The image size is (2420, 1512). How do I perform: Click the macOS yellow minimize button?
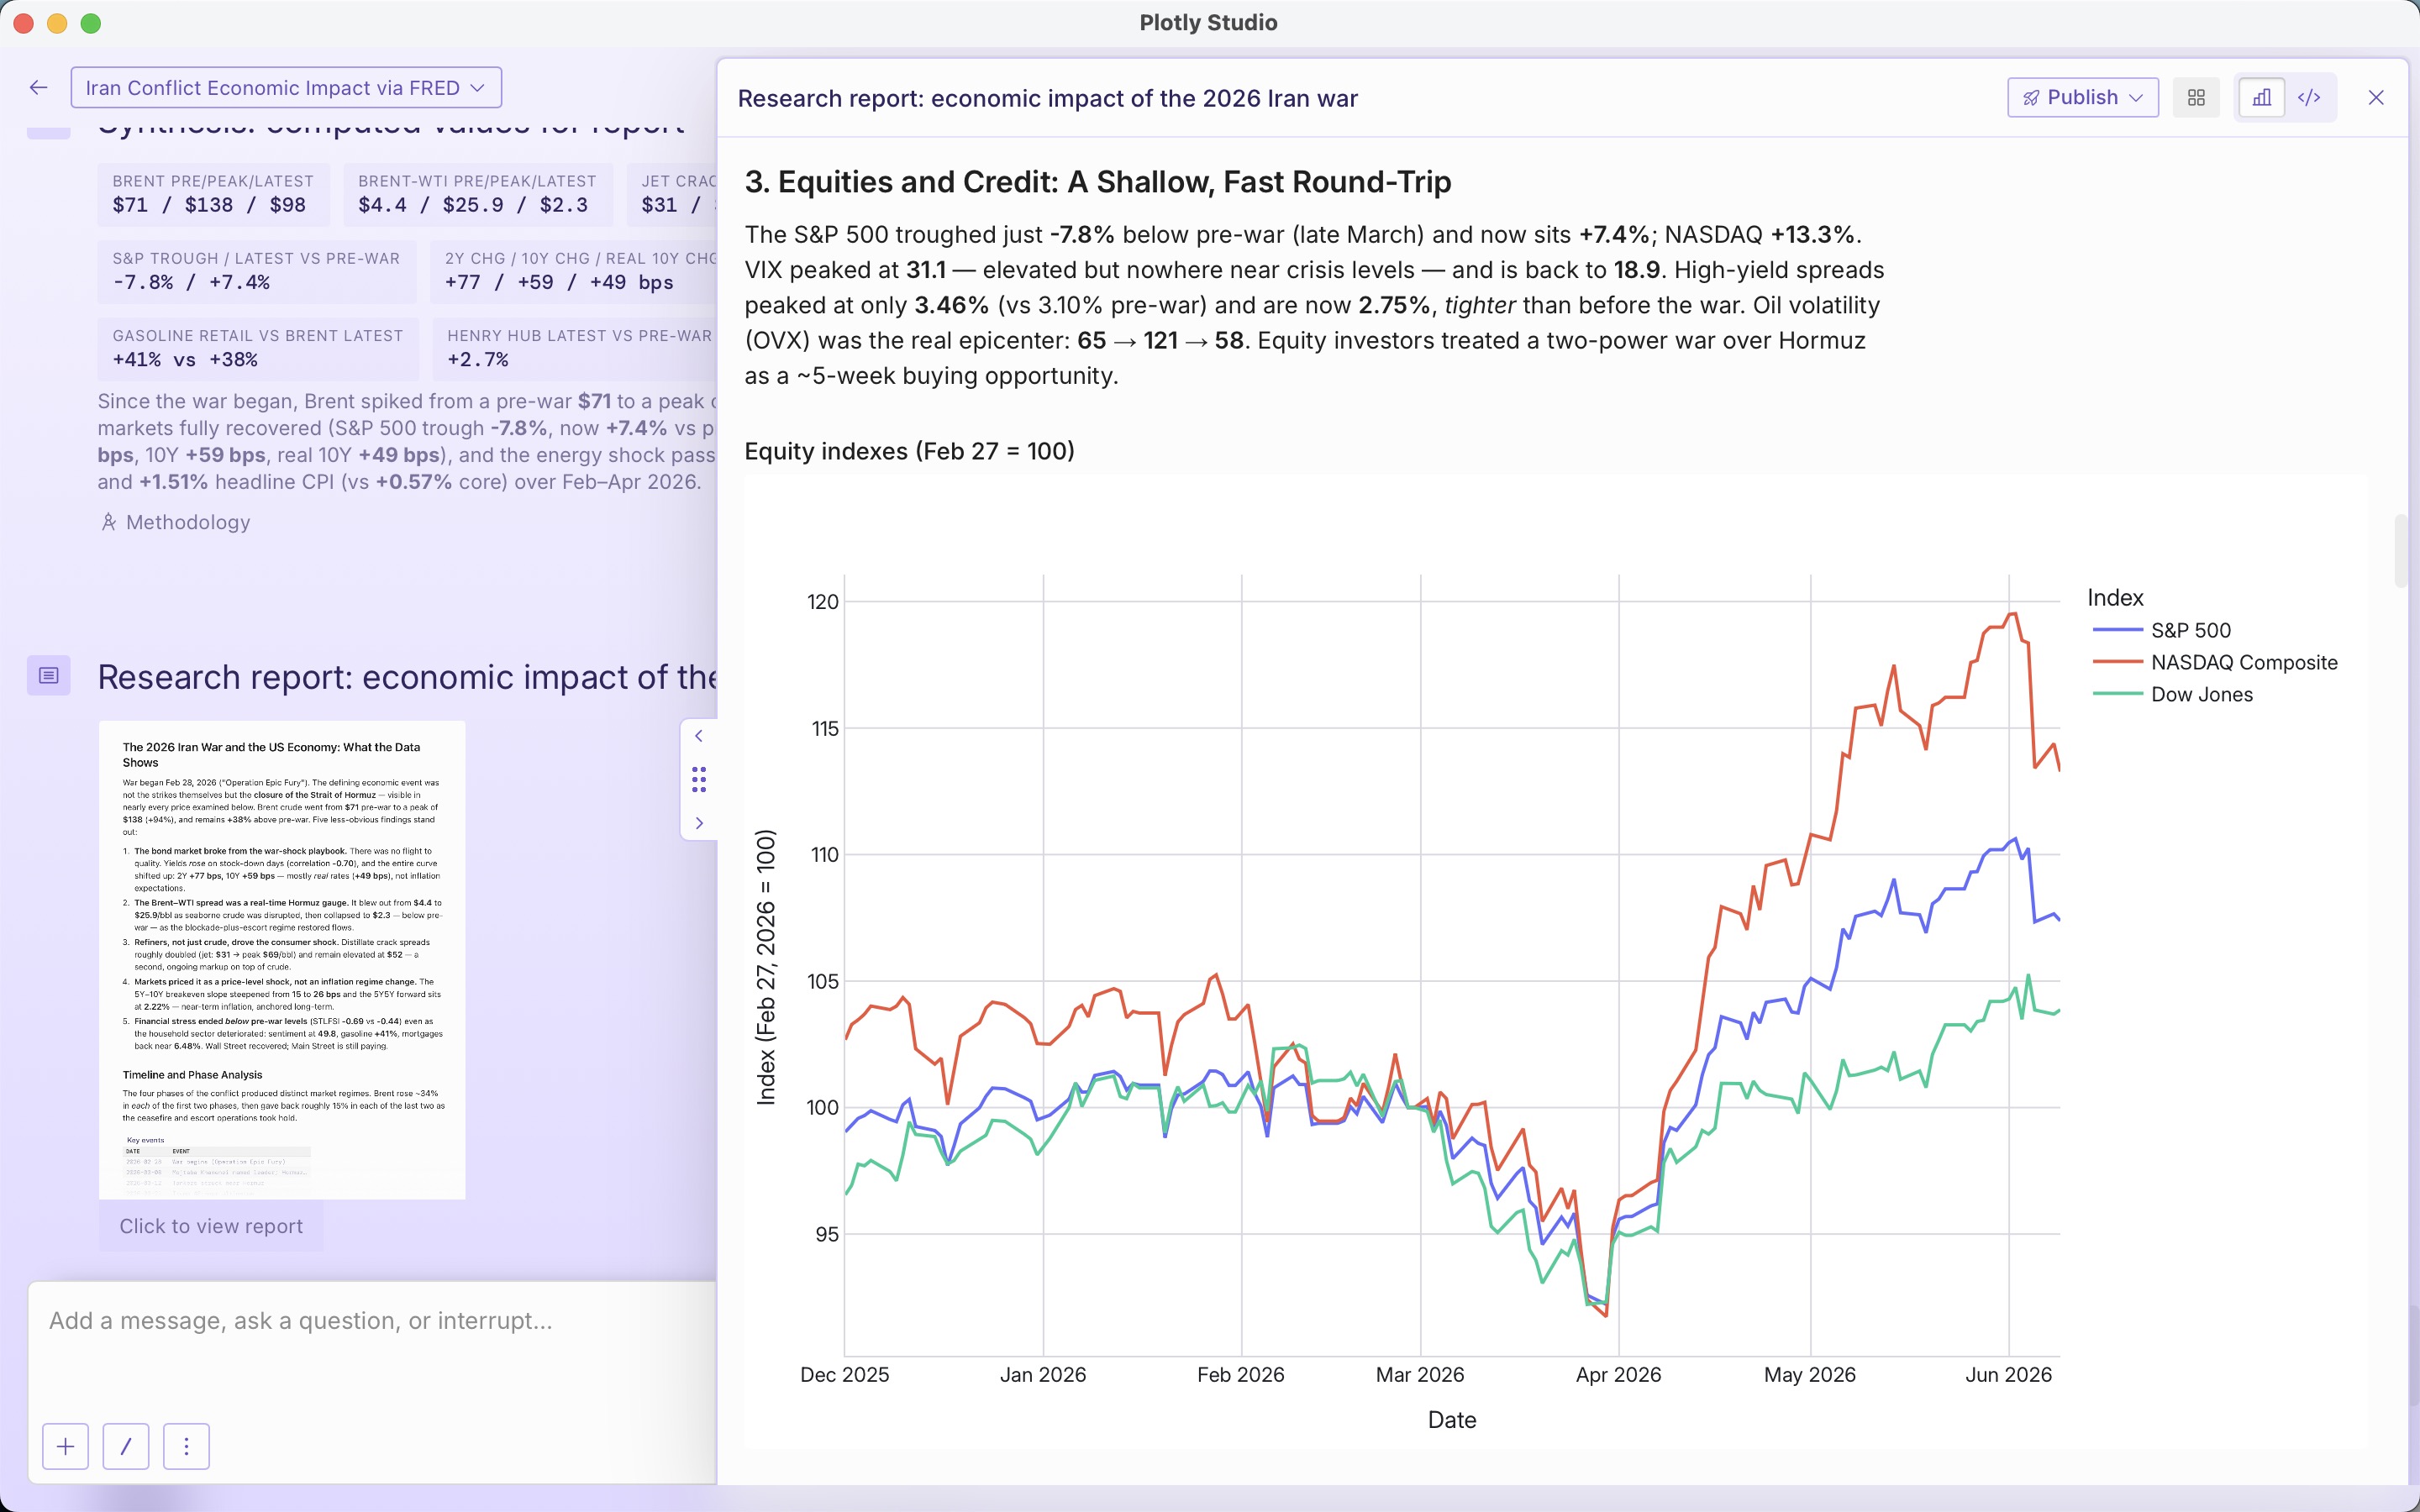(57, 23)
